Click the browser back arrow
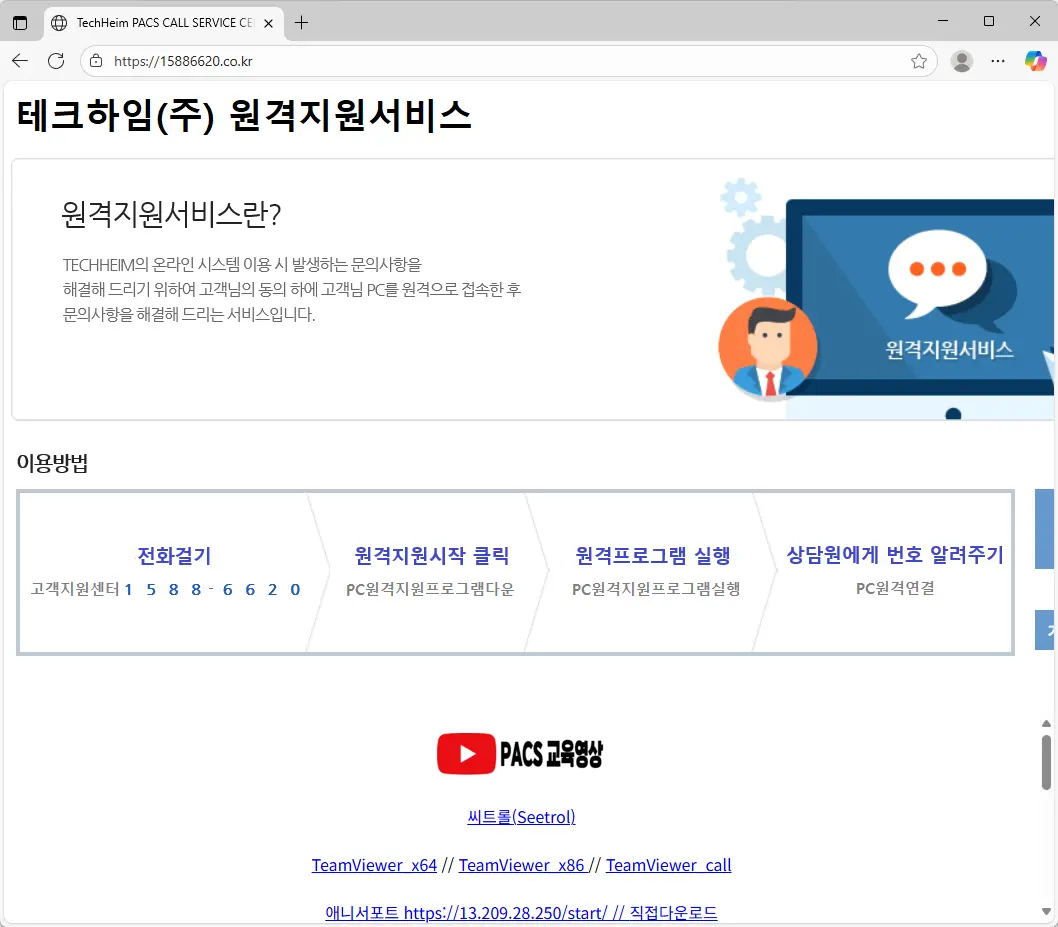Viewport: 1058px width, 927px height. 20,61
